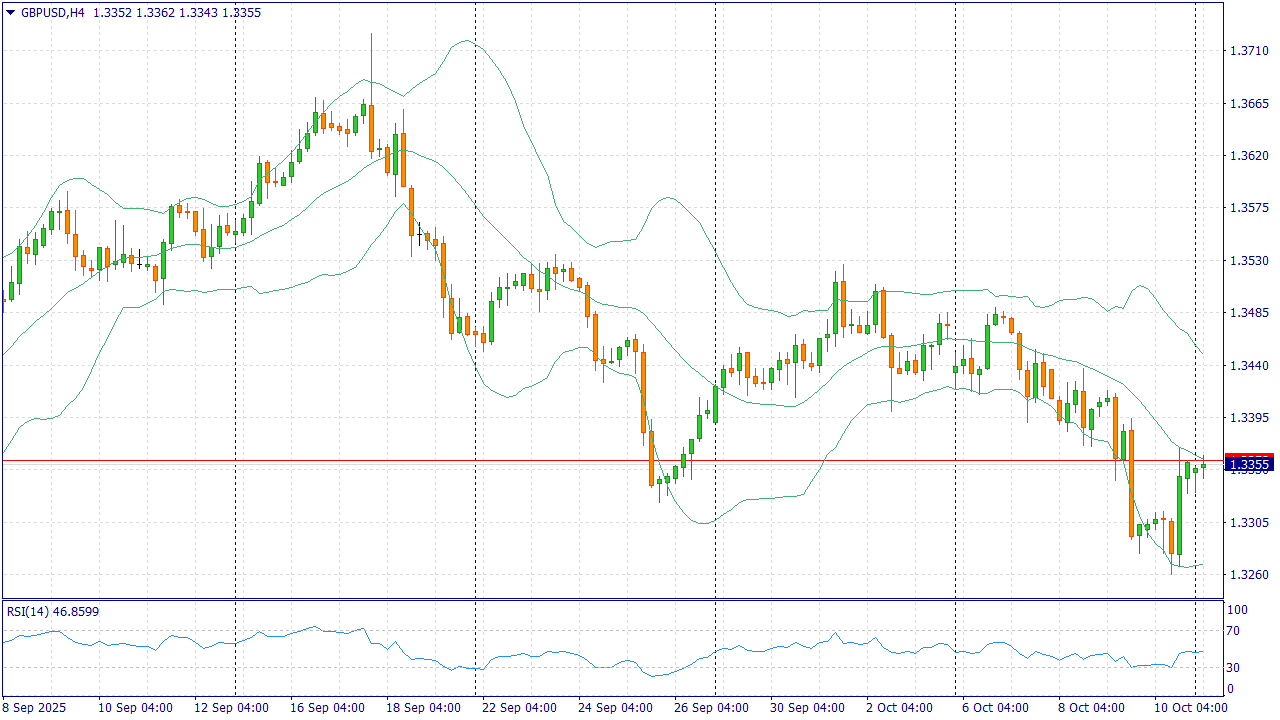
Task: Select the 10 Oct 04:00 time label
Action: coord(1190,708)
